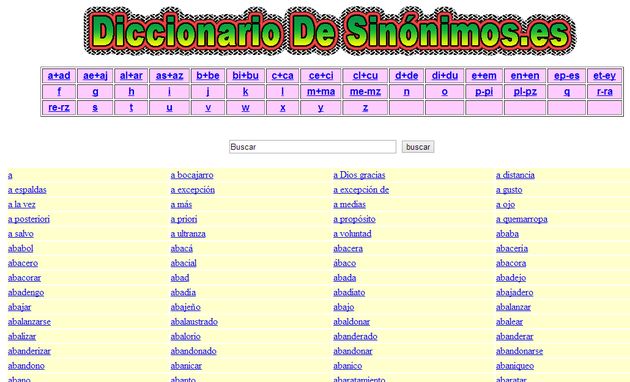This screenshot has width=630, height=382.
Task: Open the entry 'abanderizar'
Action: pyautogui.click(x=29, y=351)
